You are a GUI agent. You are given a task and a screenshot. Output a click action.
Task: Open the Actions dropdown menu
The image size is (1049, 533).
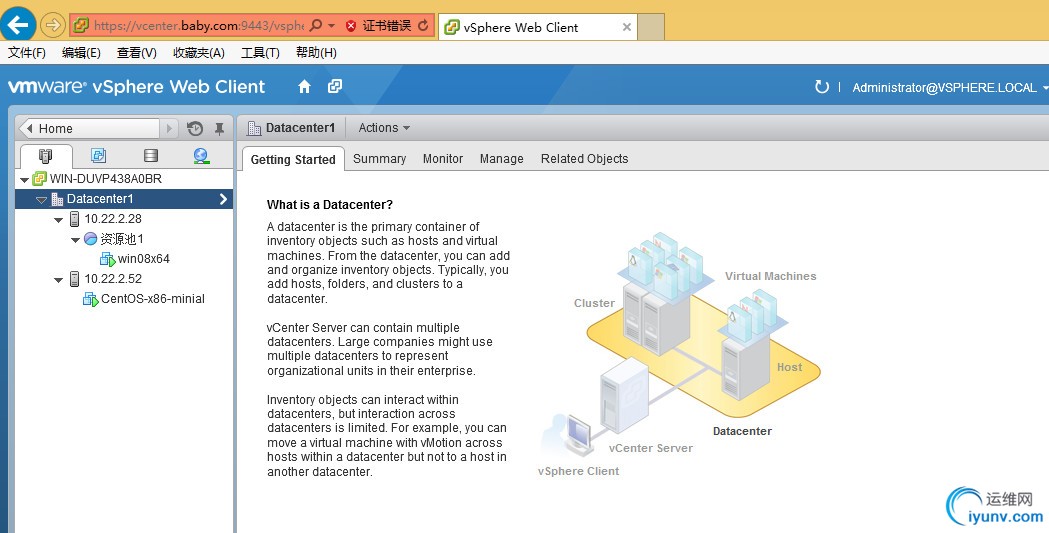(384, 128)
